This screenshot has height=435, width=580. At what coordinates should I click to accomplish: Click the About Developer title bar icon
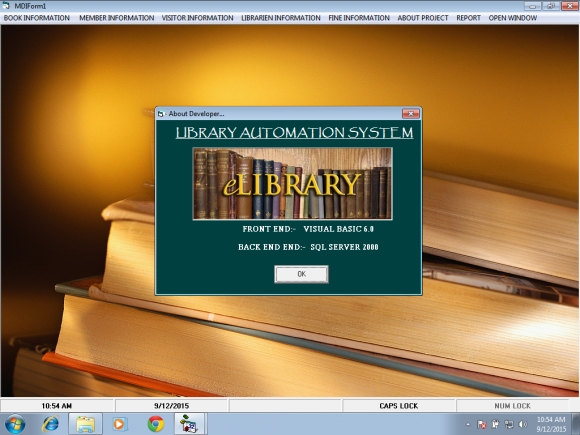(161, 114)
